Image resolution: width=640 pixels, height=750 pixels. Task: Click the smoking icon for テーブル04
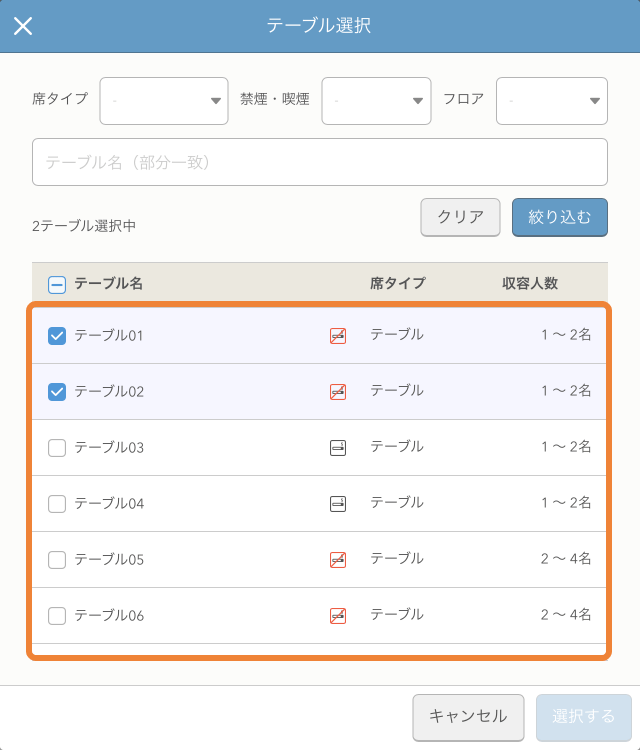[x=338, y=504]
